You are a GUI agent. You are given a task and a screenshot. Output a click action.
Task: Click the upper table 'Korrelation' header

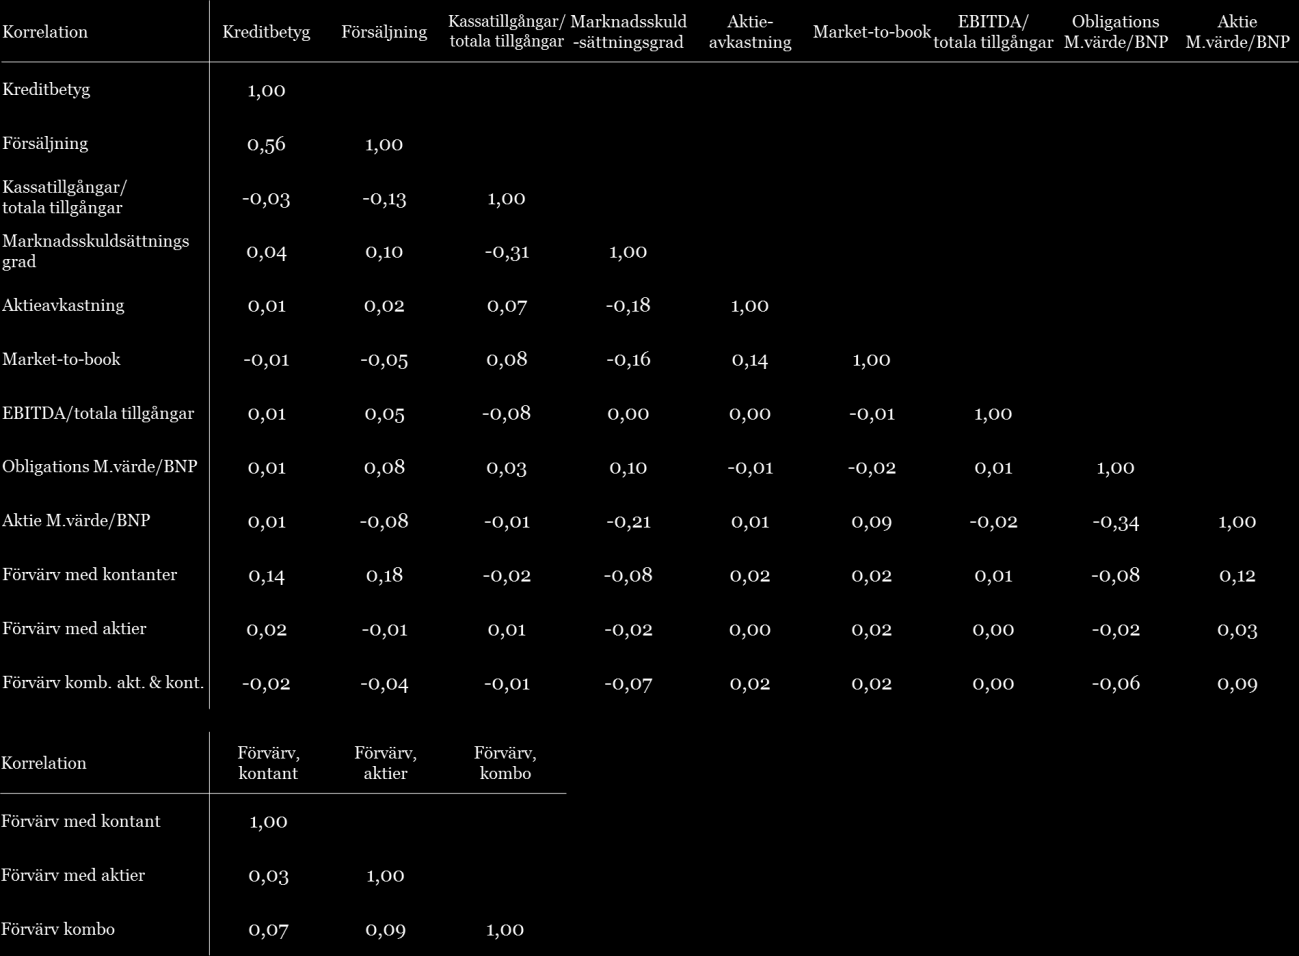(45, 32)
